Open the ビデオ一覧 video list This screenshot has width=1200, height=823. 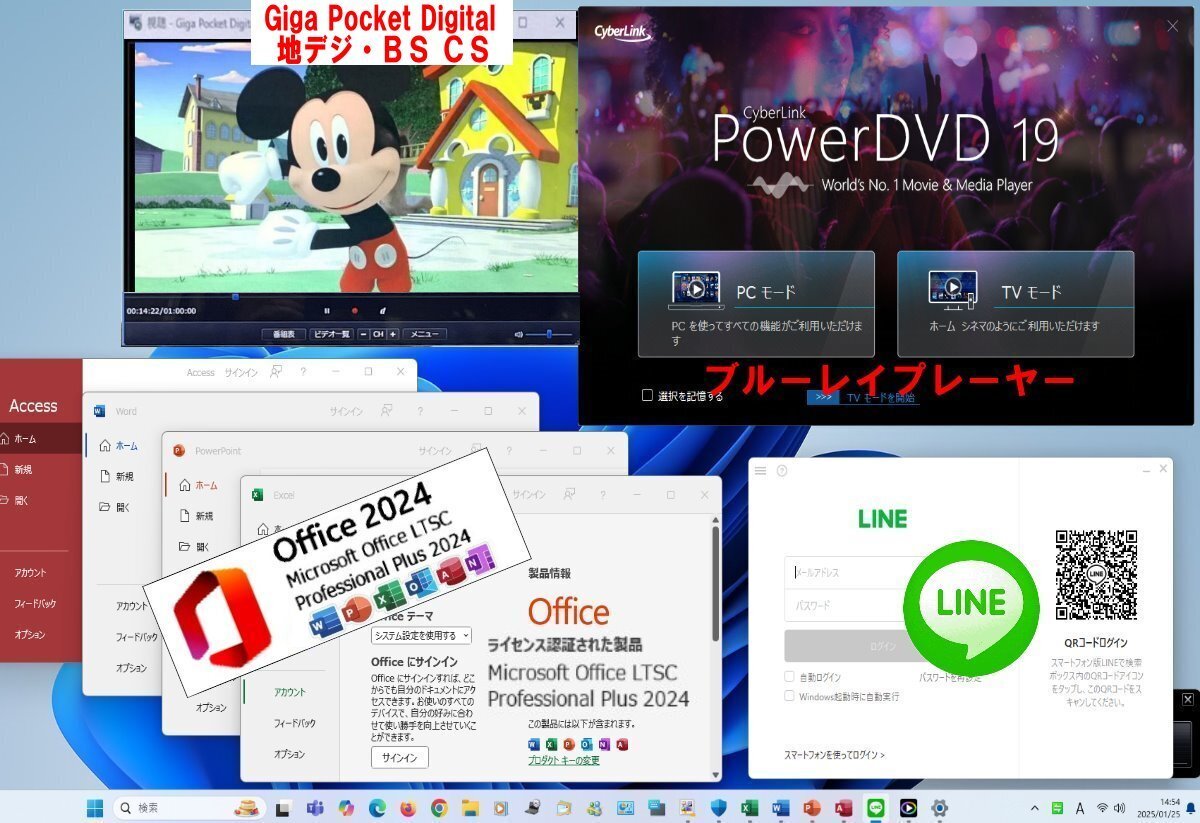coord(331,334)
